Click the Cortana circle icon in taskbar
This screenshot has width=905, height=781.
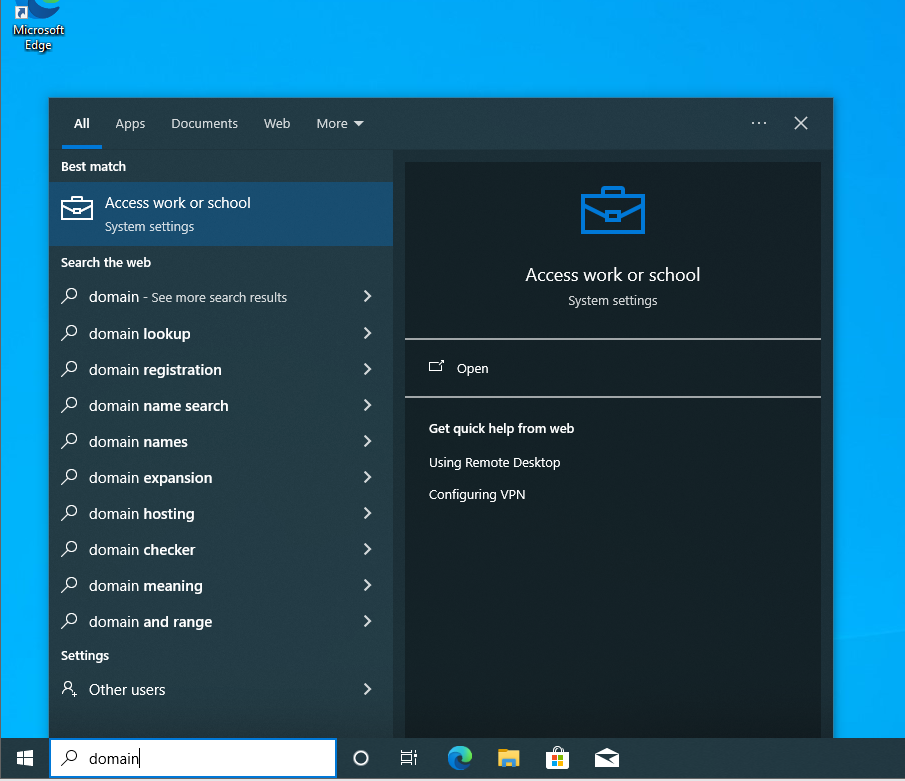pos(361,758)
